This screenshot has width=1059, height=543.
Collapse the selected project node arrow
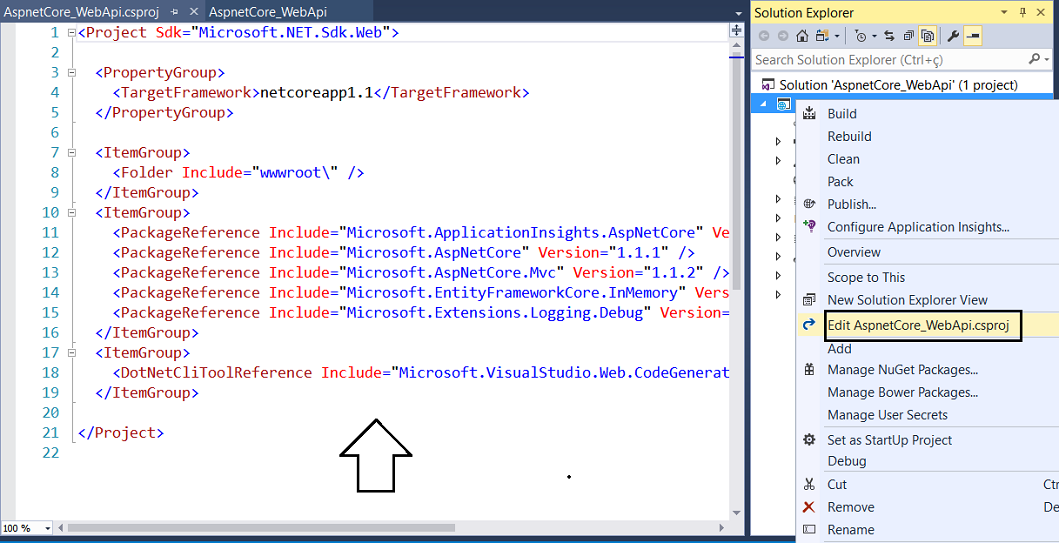[x=764, y=104]
